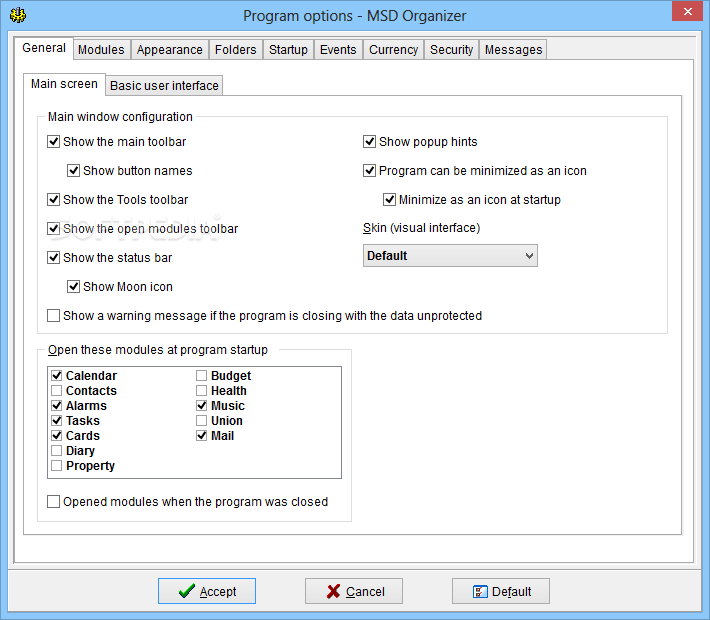Switch to the Modules tab
710x620 pixels.
101,49
